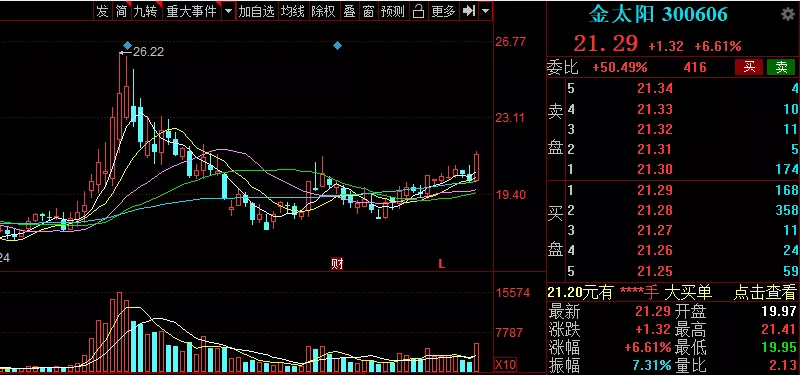
Task: Click the 15574 volume axis label
Action: [x=513, y=293]
